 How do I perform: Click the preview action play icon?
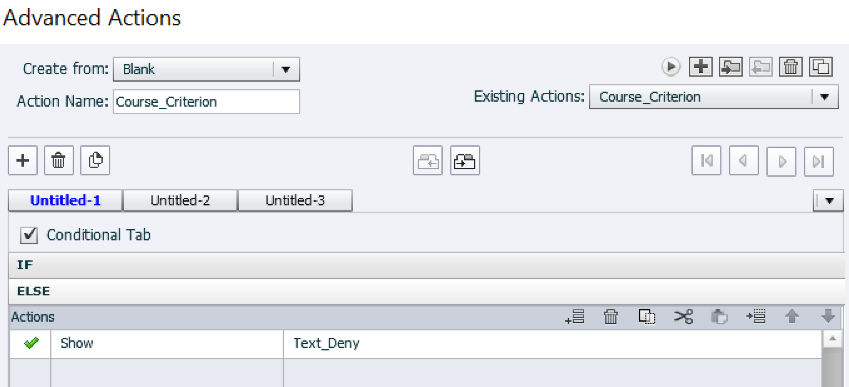[x=671, y=67]
